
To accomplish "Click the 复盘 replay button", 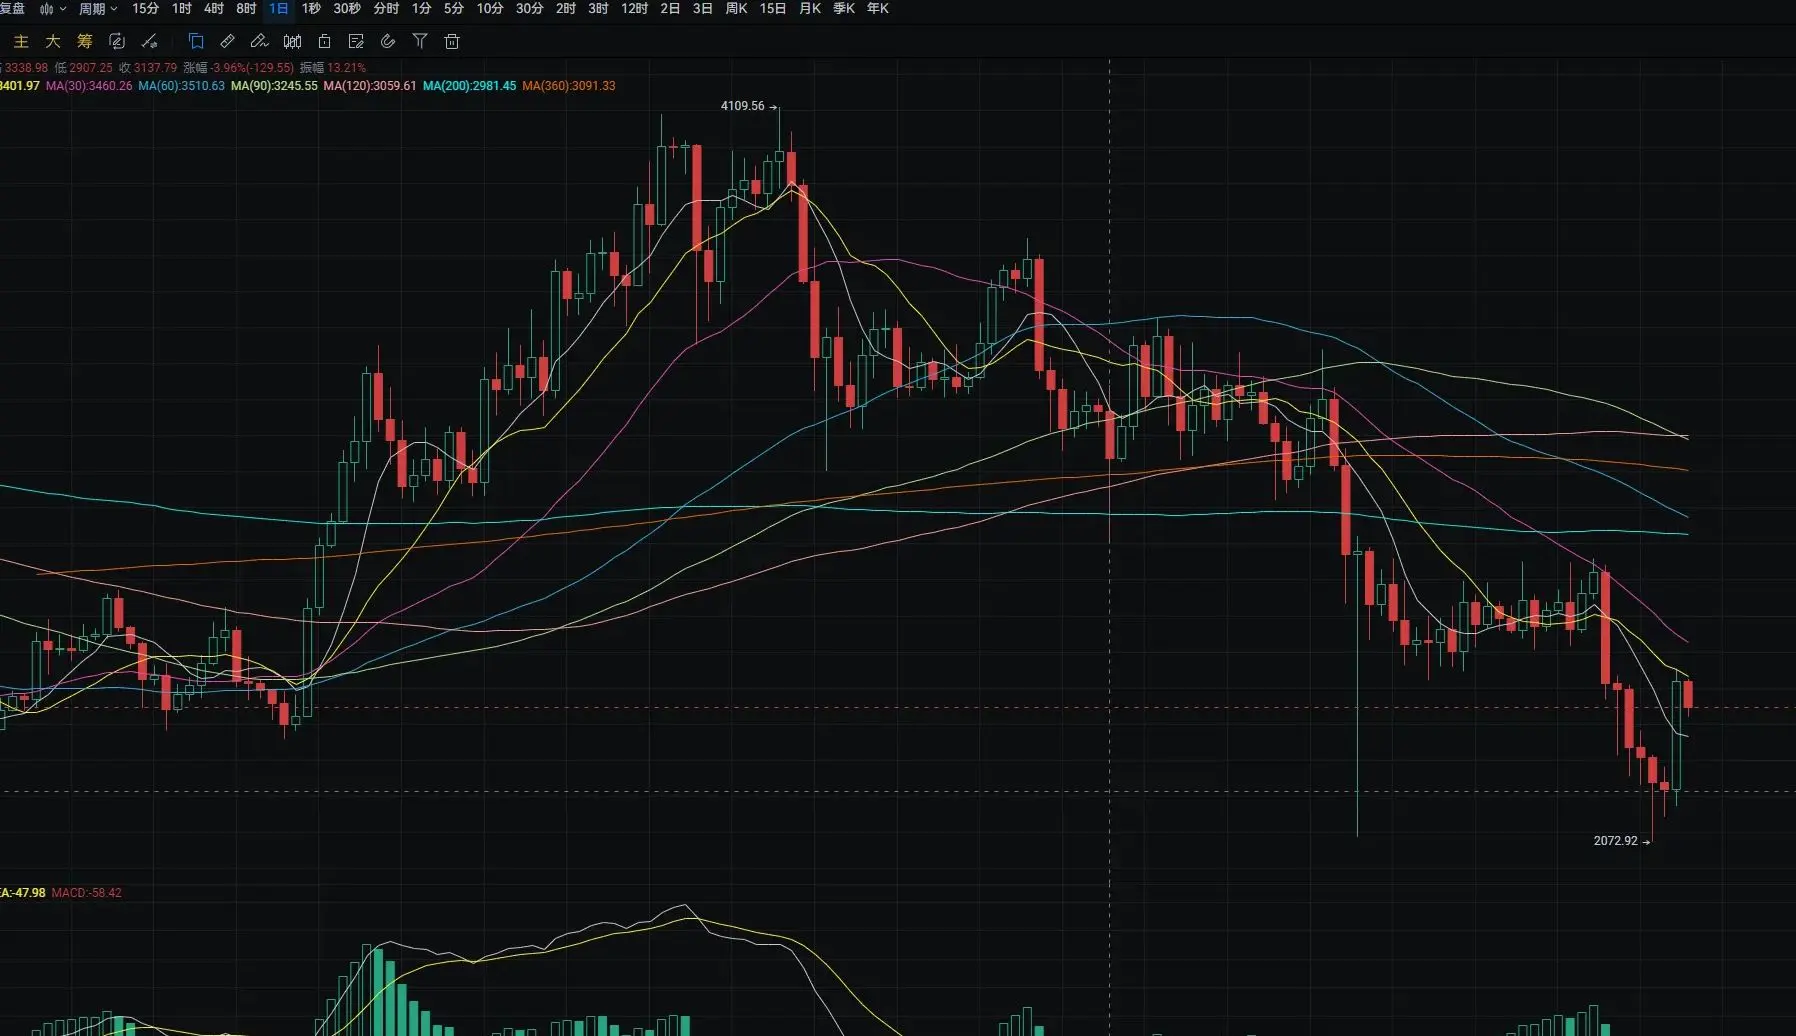I will pyautogui.click(x=12, y=9).
